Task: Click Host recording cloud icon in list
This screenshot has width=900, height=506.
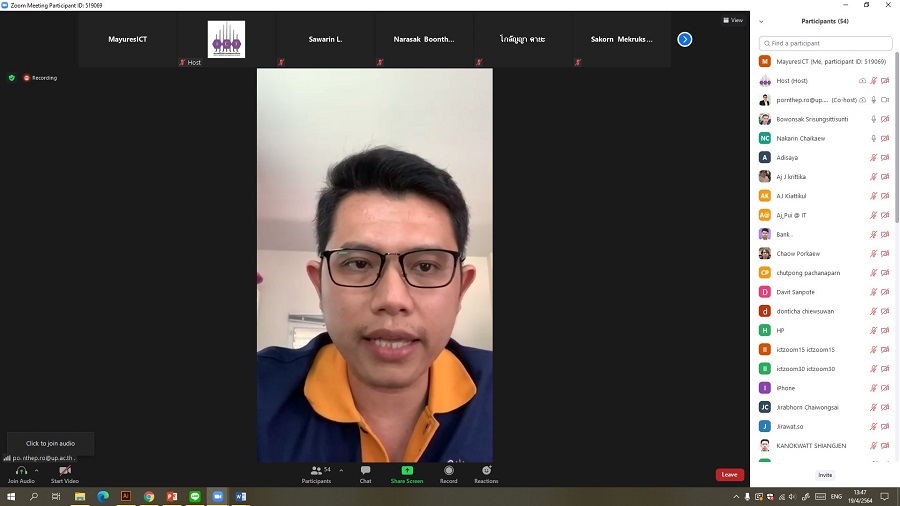Action: (862, 81)
